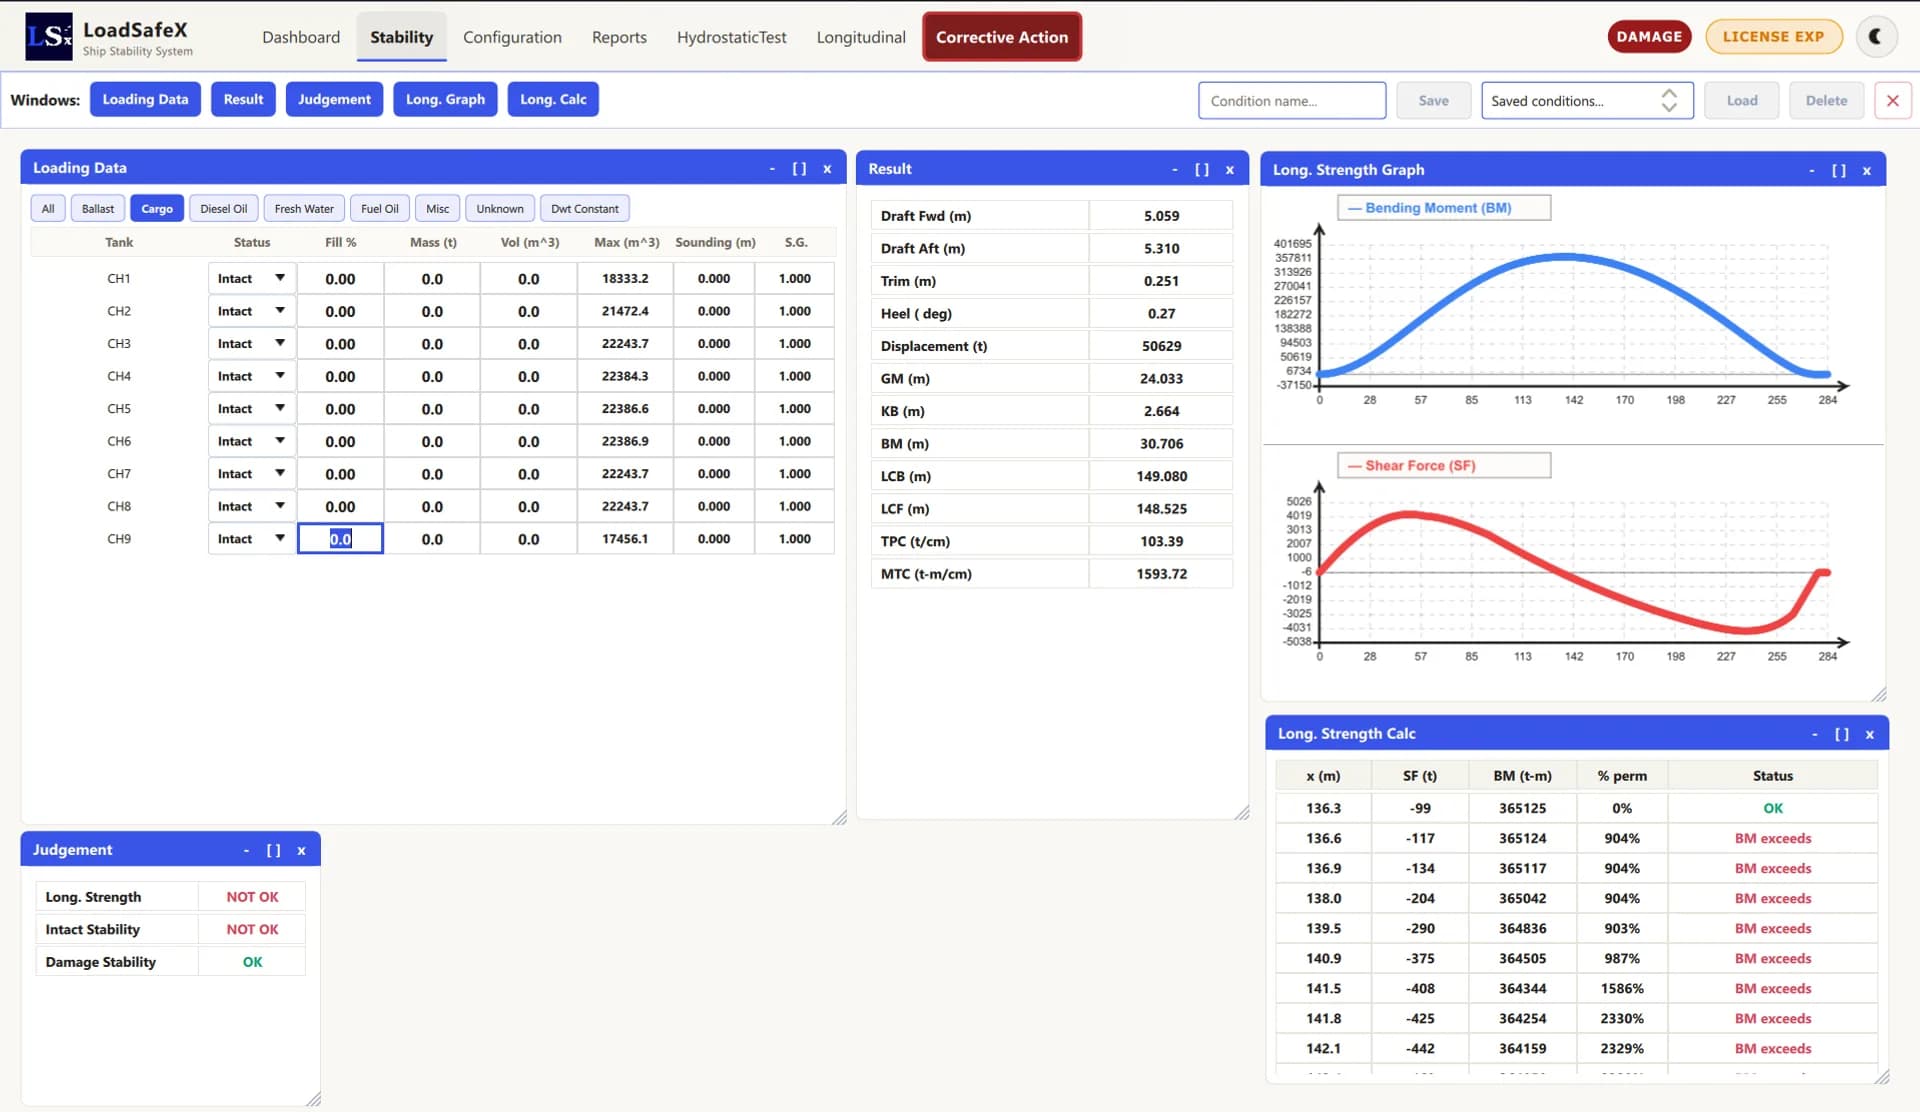Screen dimensions: 1920x1112
Task: Close the Loading Data panel
Action: pyautogui.click(x=827, y=169)
